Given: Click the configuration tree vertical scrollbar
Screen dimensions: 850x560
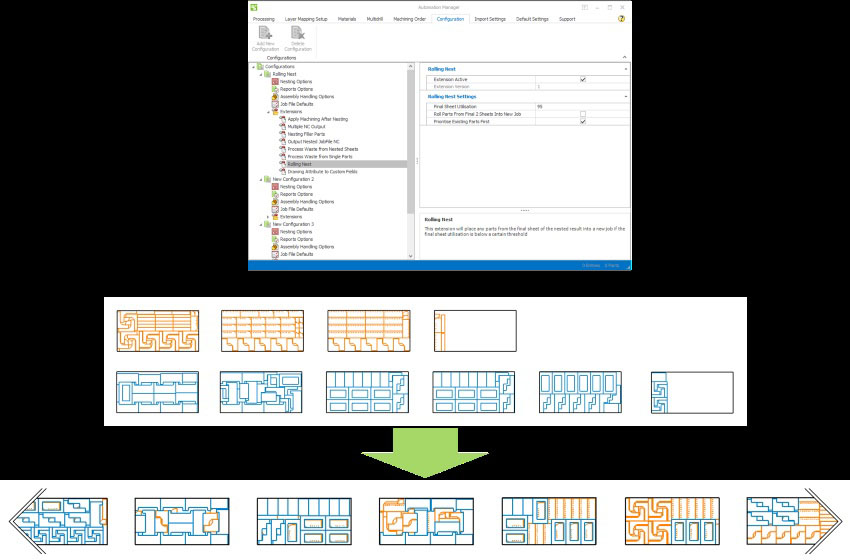Looking at the screenshot, I should (x=410, y=140).
